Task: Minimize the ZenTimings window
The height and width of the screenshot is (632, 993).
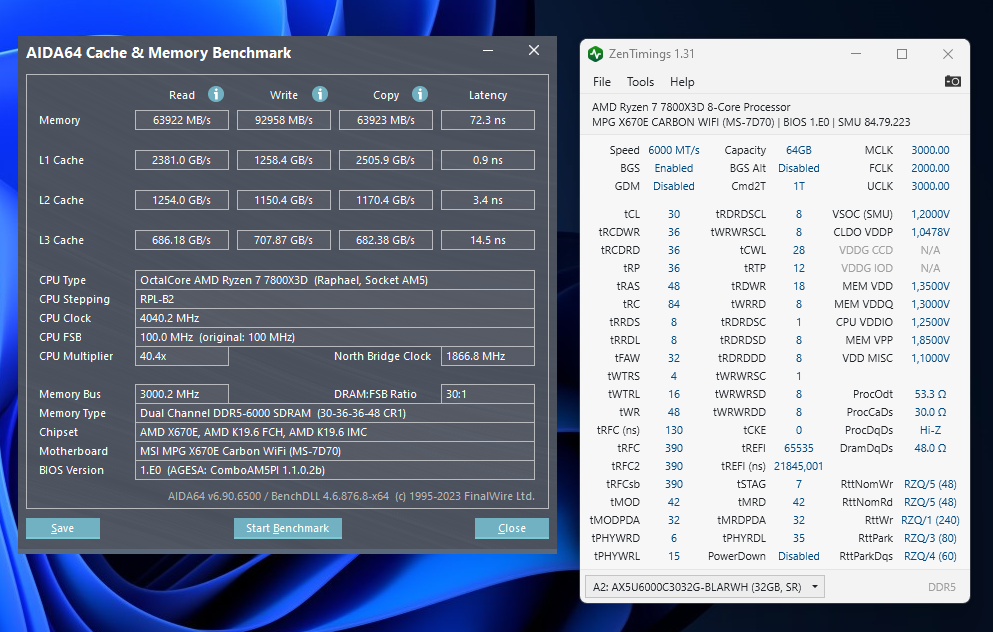Action: pyautogui.click(x=856, y=54)
